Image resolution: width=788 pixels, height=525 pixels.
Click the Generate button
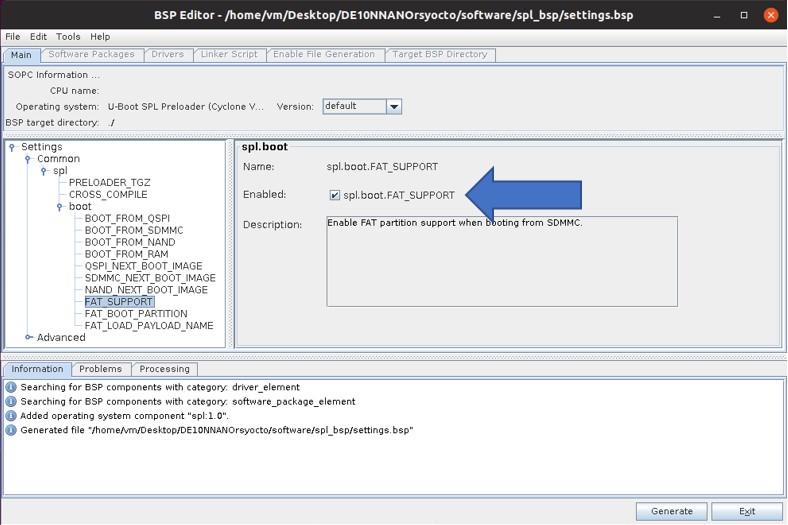(671, 511)
